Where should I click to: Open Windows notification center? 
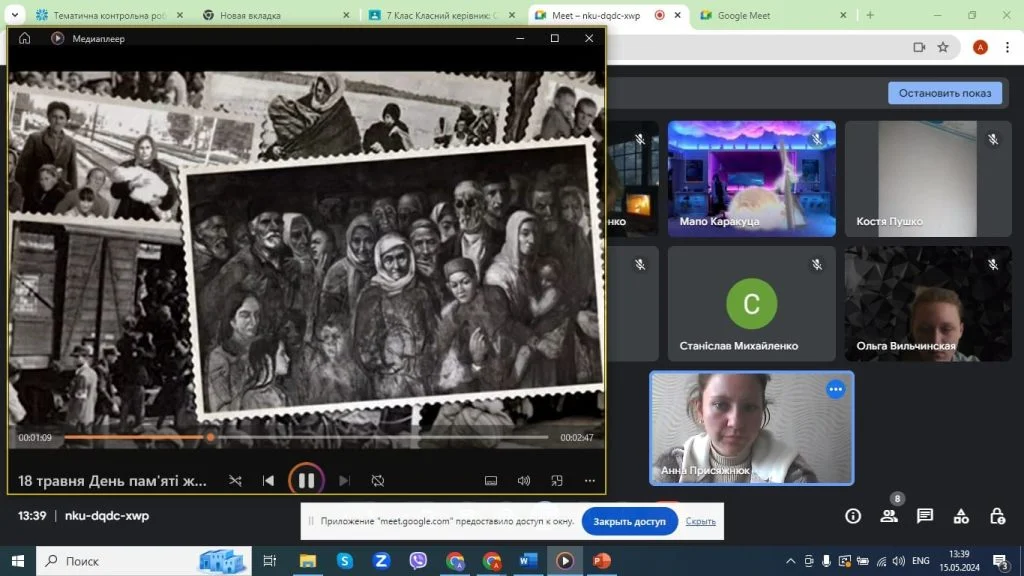1000,561
